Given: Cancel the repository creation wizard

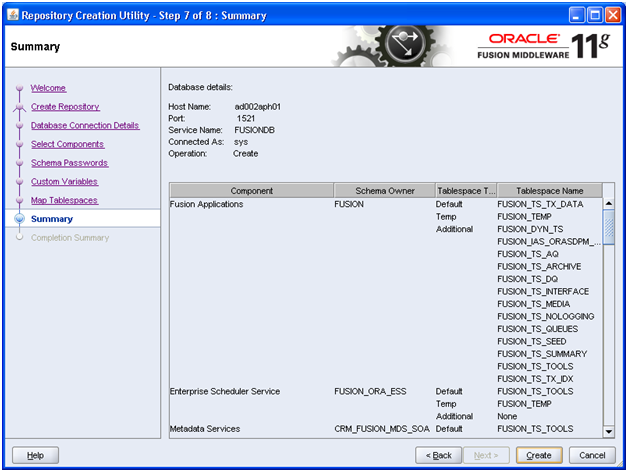Looking at the screenshot, I should [x=592, y=455].
